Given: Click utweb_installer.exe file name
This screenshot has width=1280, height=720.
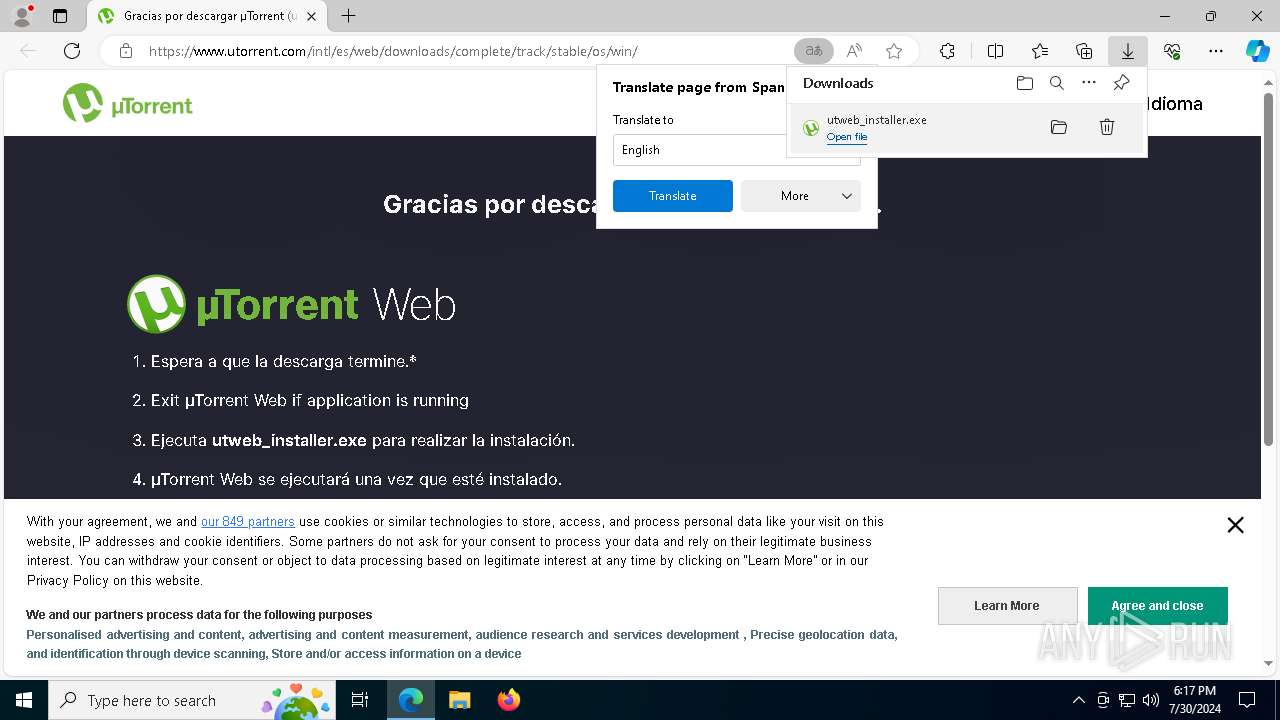Looking at the screenshot, I should point(877,120).
